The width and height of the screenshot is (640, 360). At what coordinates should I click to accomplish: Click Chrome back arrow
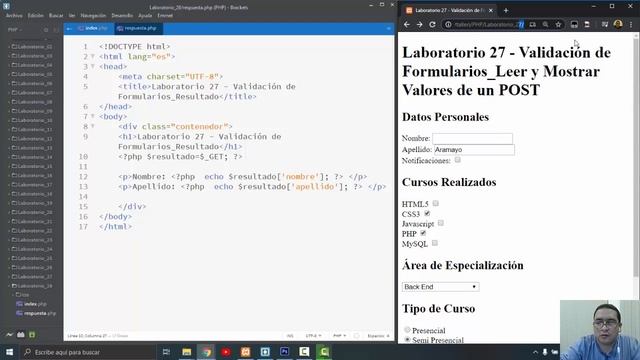(407, 24)
